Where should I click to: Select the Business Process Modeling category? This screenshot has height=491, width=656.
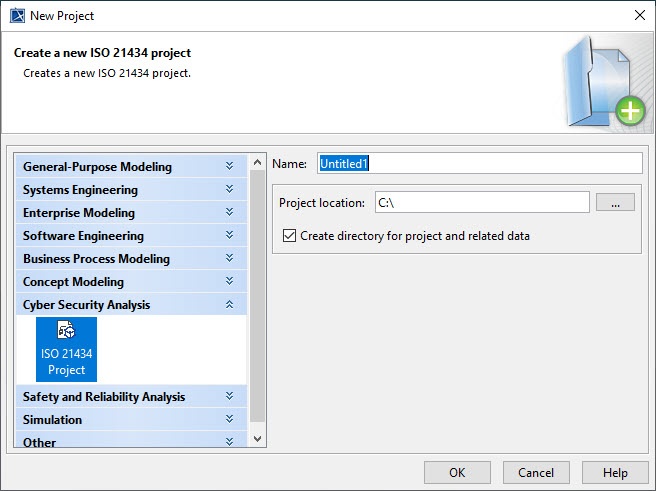96,259
